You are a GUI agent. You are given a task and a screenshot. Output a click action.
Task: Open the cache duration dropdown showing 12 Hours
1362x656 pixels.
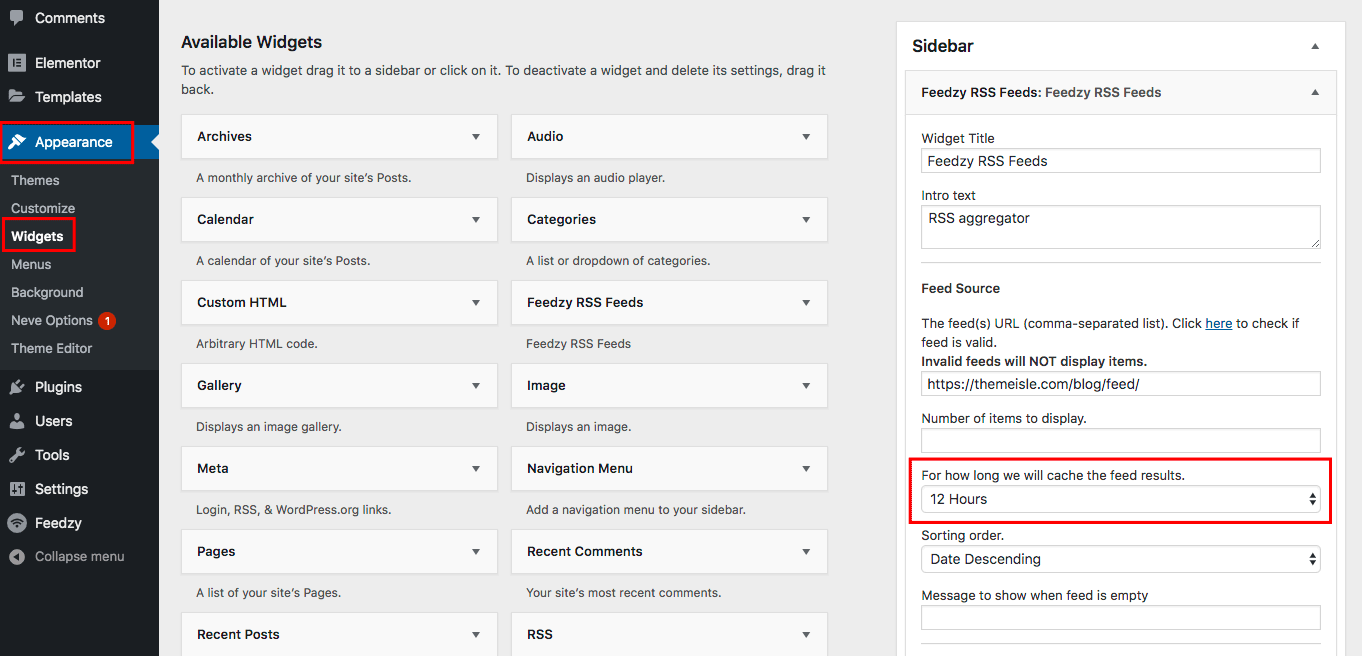coord(1120,499)
